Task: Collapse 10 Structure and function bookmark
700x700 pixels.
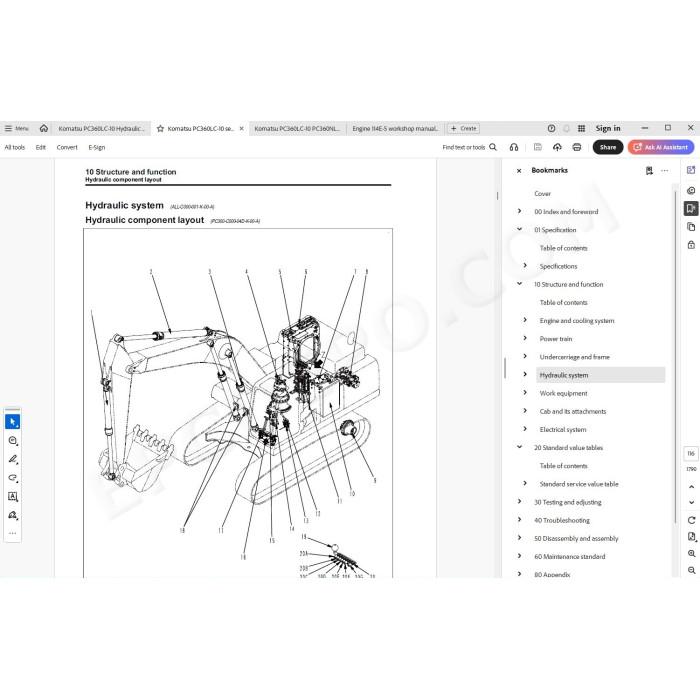Action: click(x=519, y=284)
